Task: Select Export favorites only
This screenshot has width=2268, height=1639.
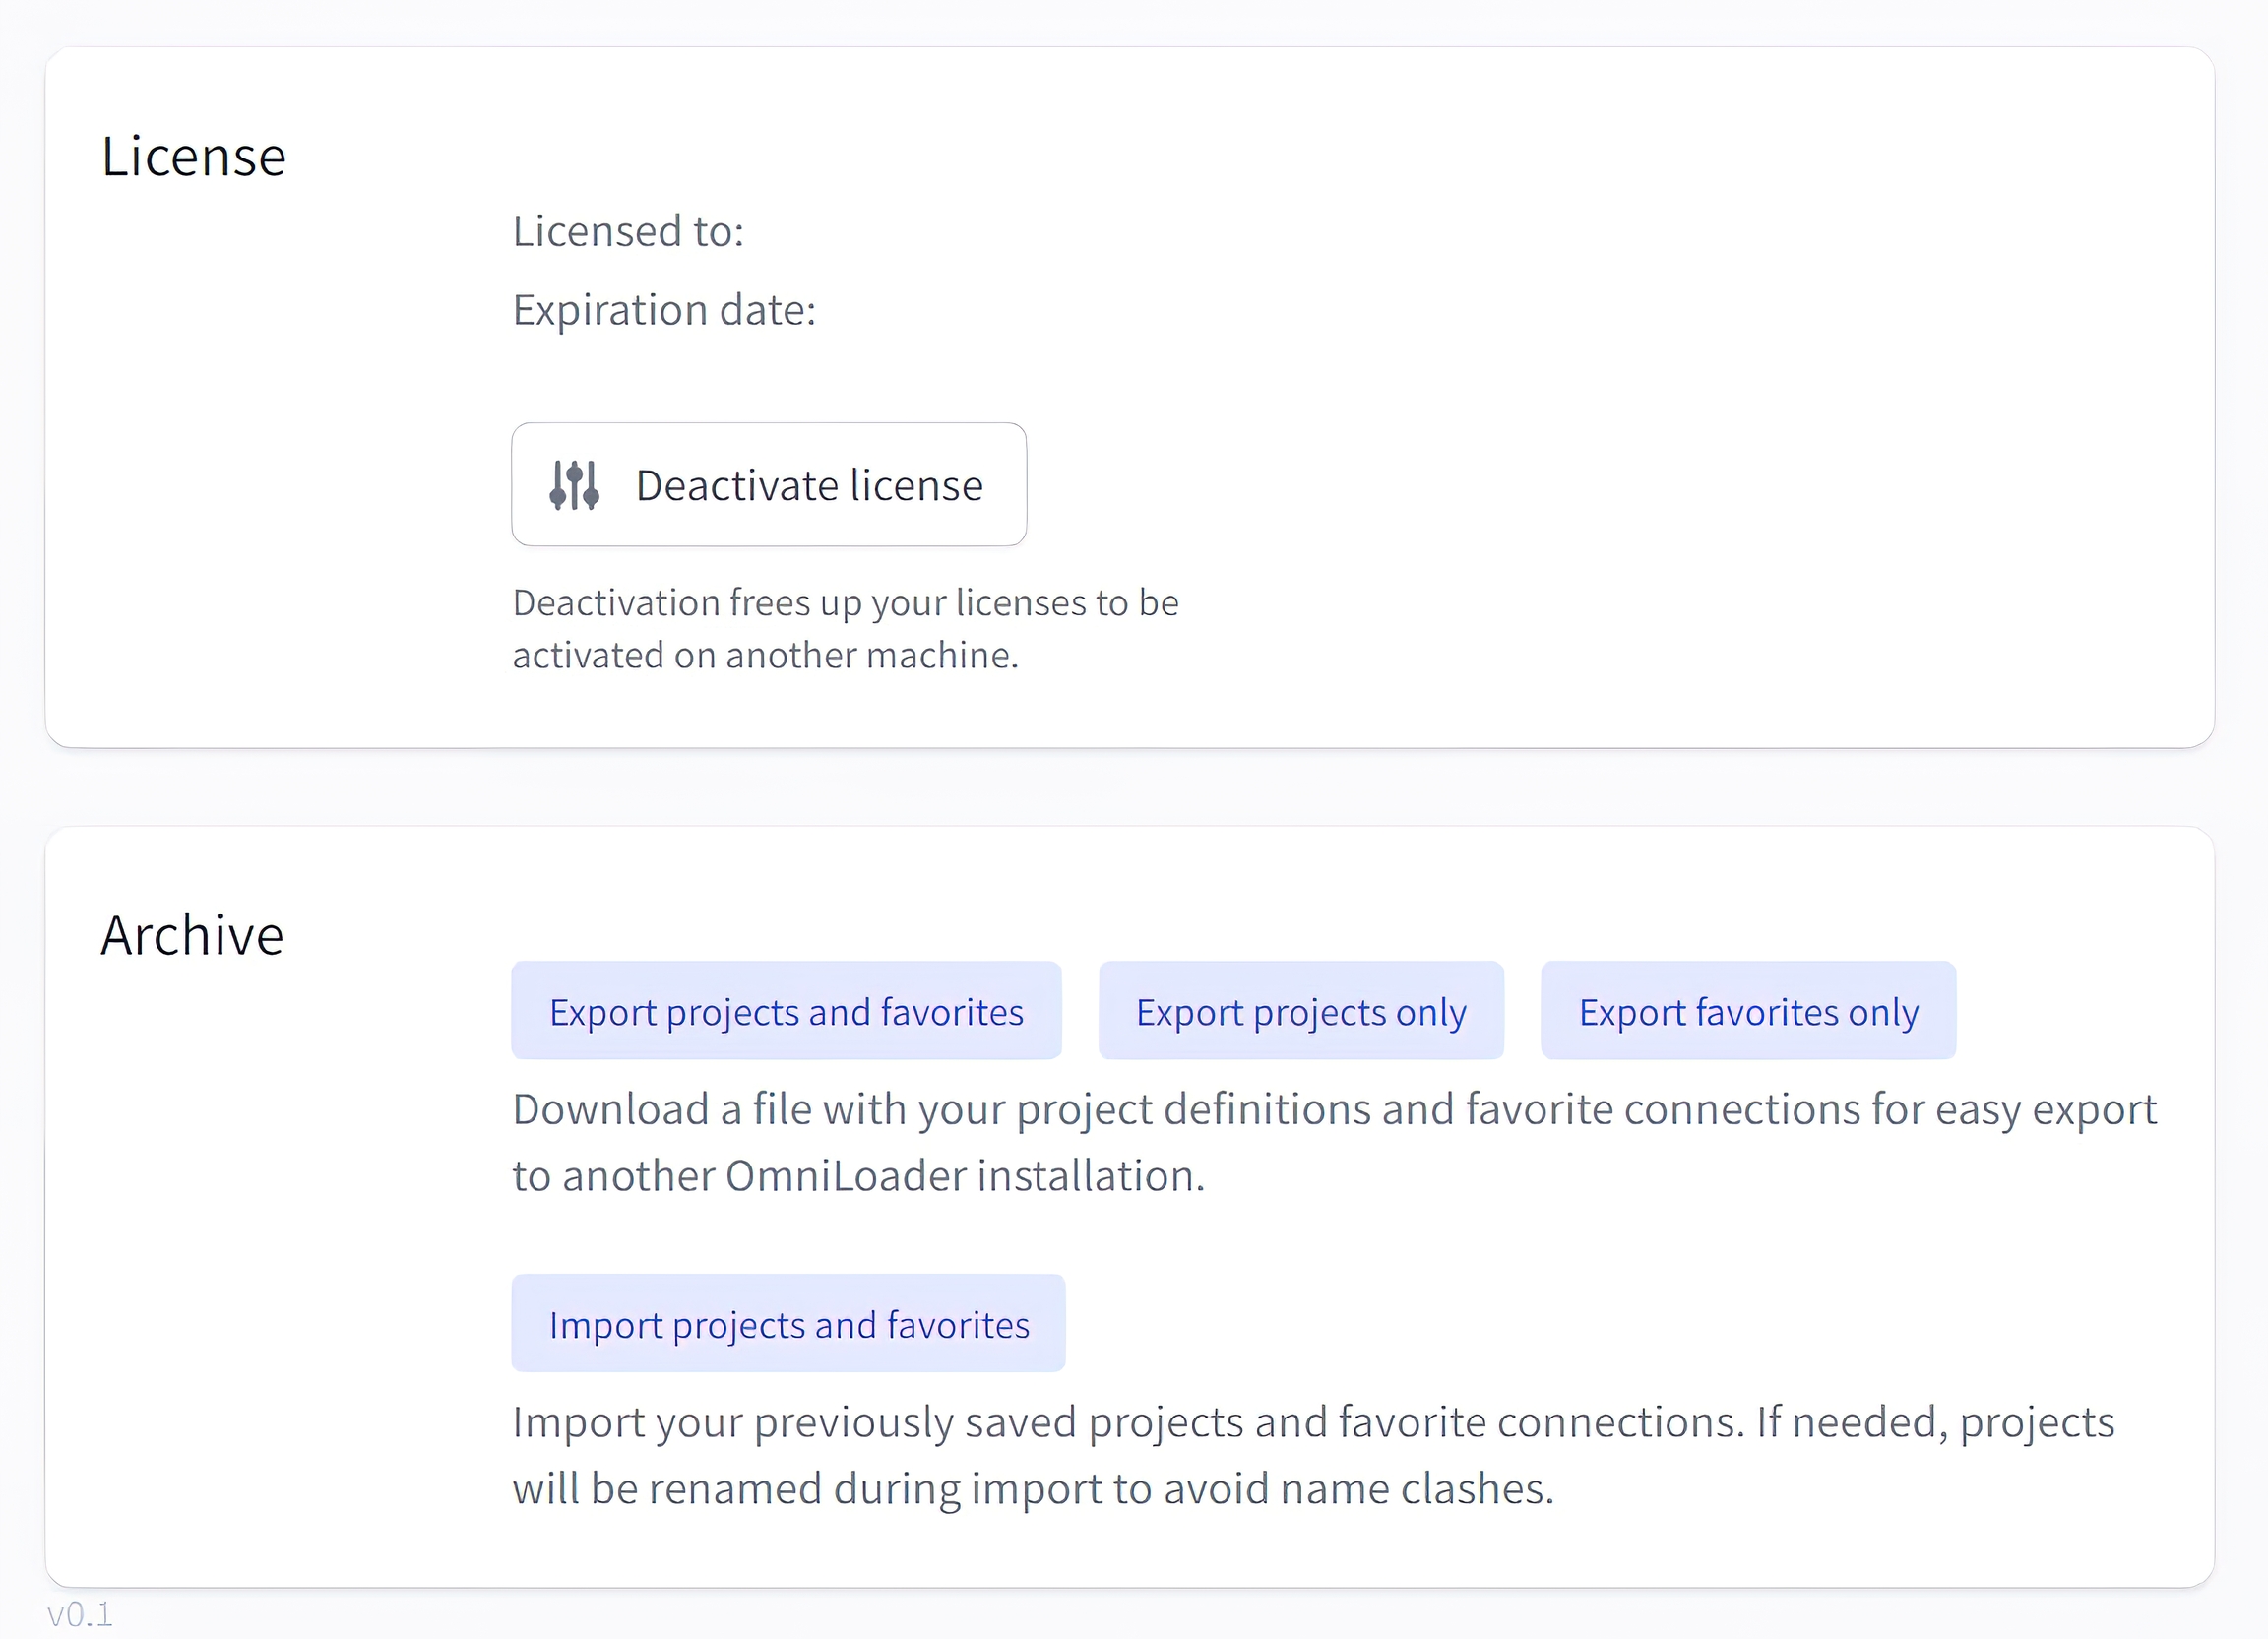Action: pyautogui.click(x=1748, y=1012)
